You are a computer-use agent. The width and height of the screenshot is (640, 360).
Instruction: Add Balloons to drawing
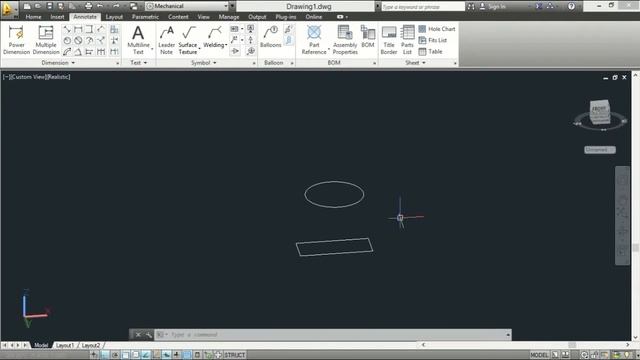pos(271,37)
